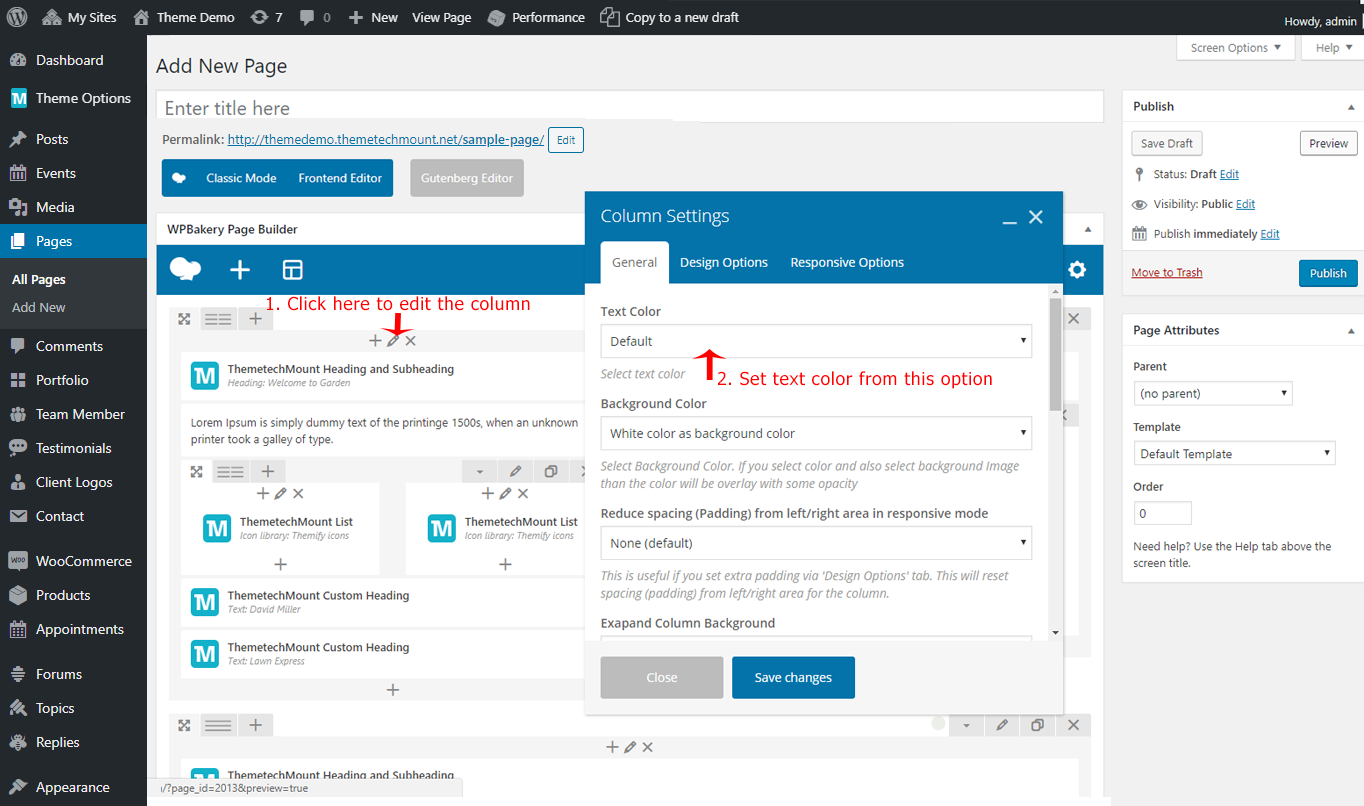Click the WordPress logo in admin bar
Viewport: 1364px width, 806px height.
tap(16, 17)
